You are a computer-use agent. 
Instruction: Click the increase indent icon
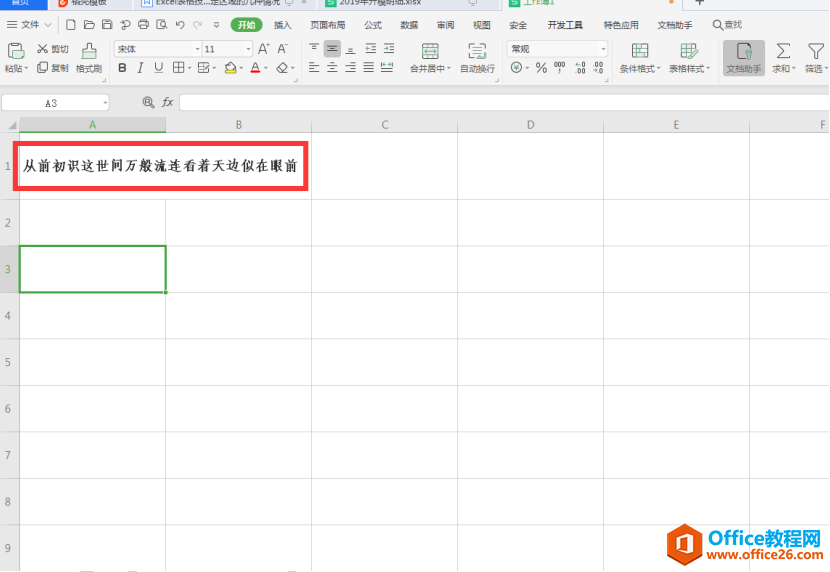[x=389, y=49]
